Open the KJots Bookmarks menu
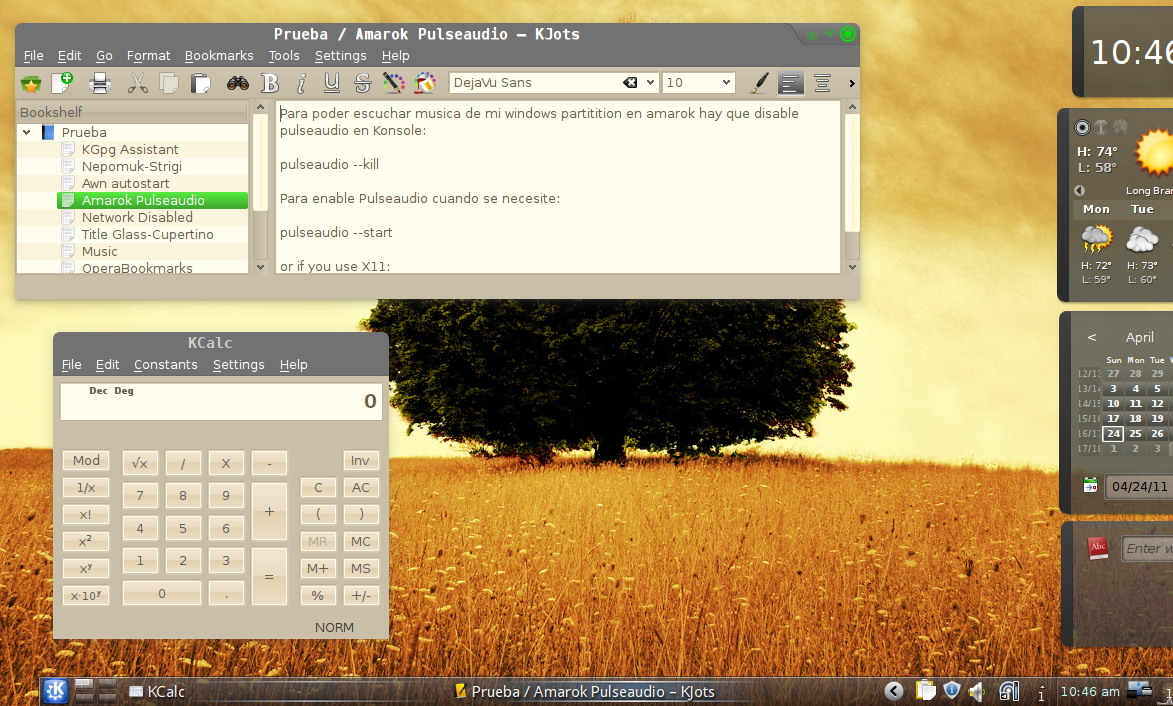 219,56
